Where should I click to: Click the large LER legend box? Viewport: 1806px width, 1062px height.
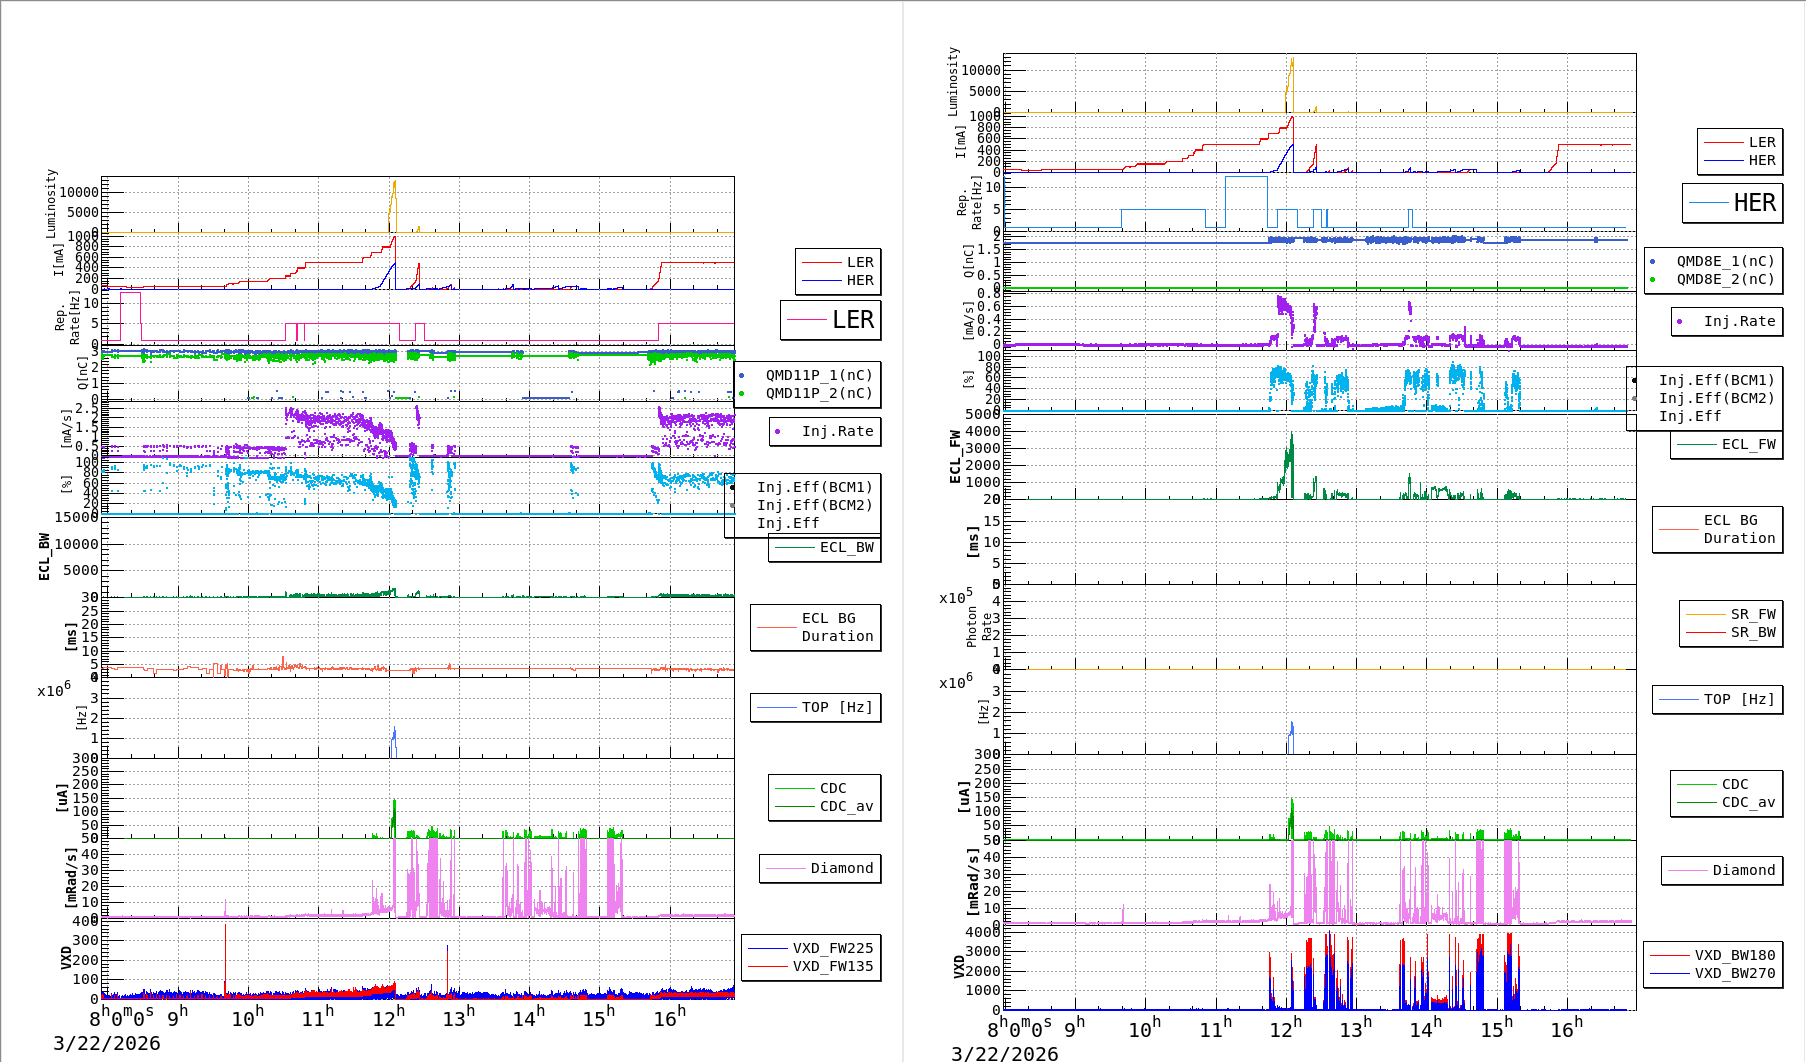[830, 320]
